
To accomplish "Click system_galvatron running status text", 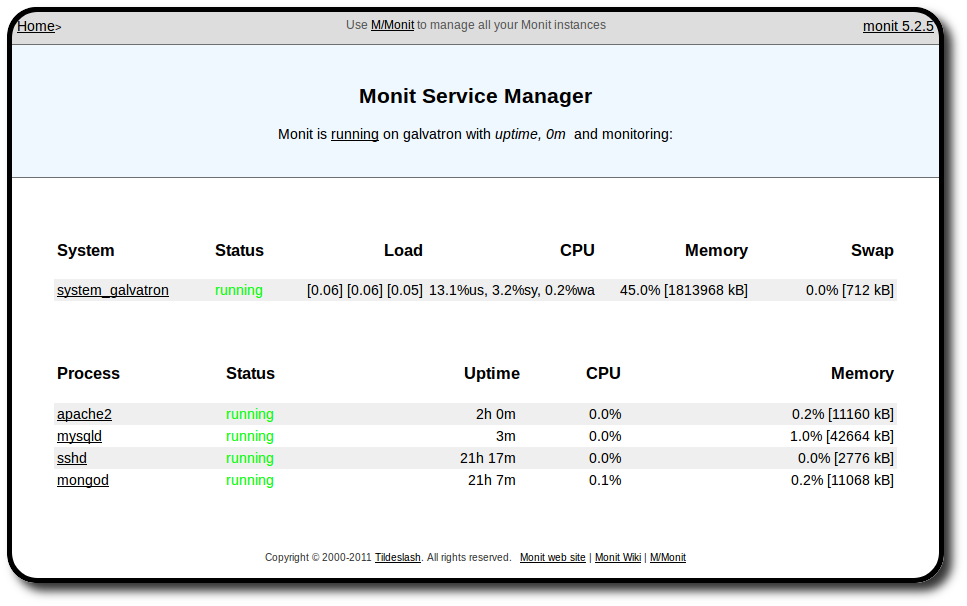I will [239, 290].
